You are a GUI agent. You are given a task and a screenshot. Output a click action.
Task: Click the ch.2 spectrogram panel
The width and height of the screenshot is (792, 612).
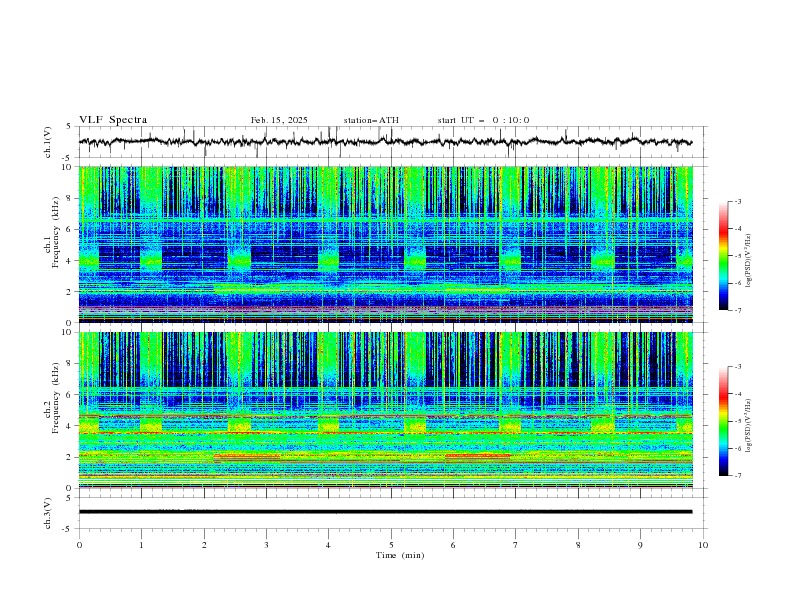(x=385, y=410)
